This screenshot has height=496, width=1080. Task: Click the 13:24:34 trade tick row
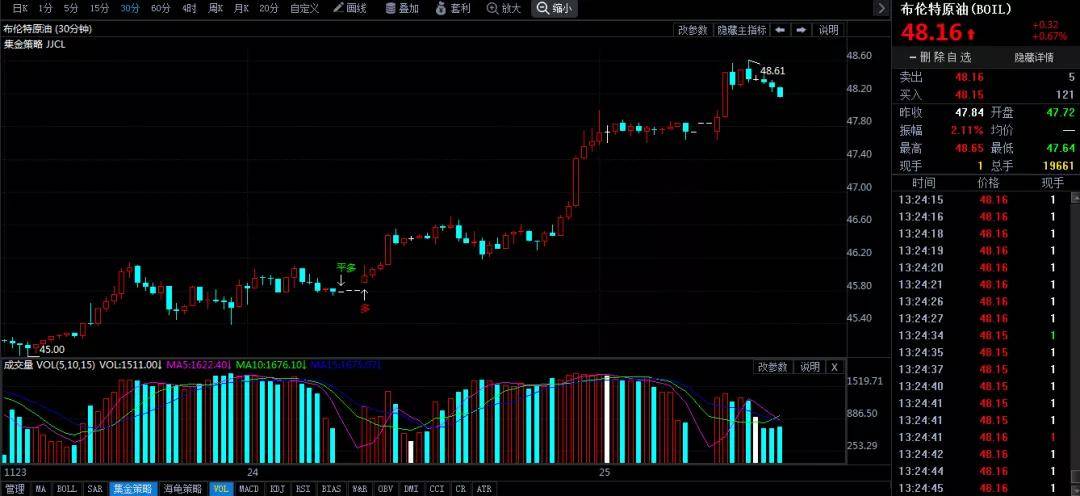(981, 335)
